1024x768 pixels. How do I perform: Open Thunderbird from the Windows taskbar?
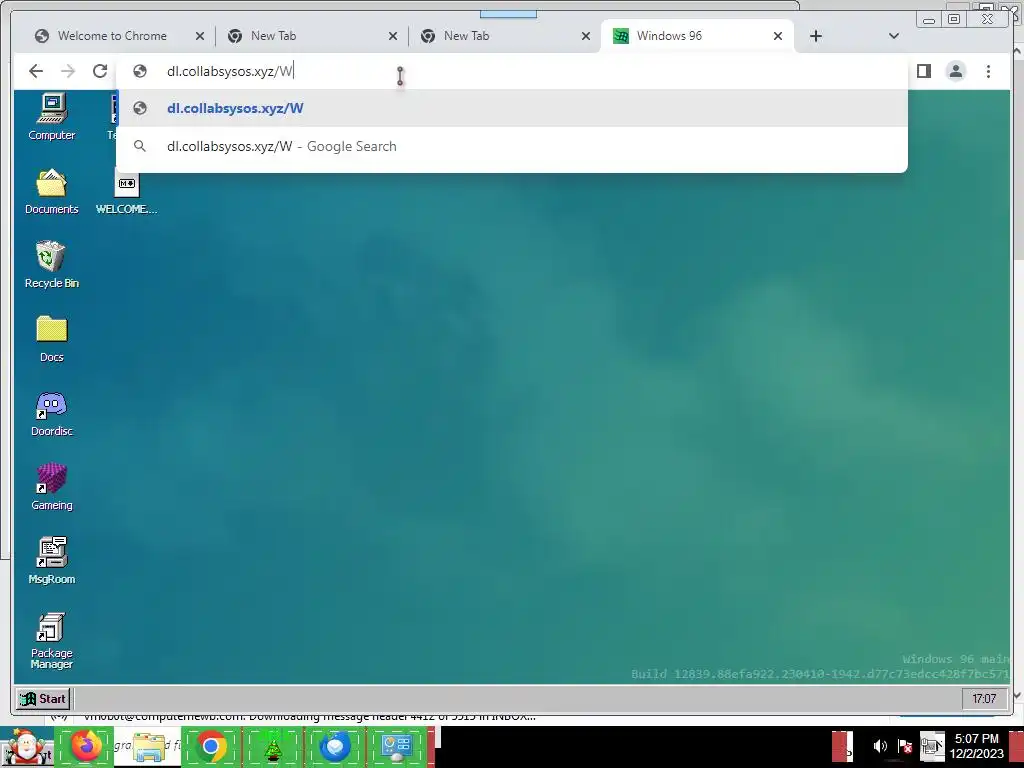pos(335,746)
